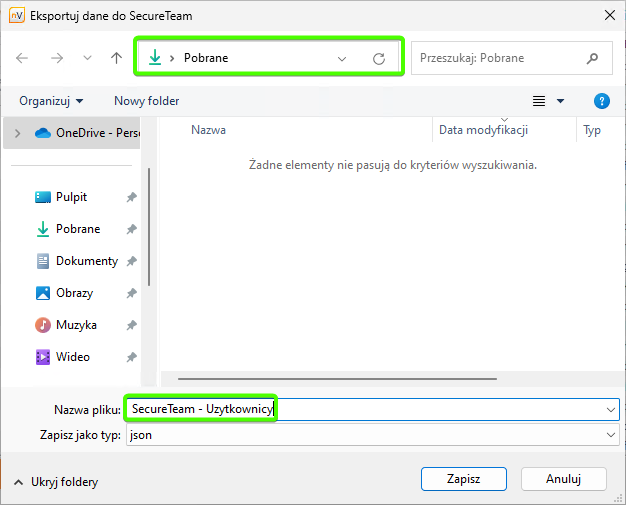626x505 pixels.
Task: Collapse folders with Ukryj foldery
Action: click(56, 482)
